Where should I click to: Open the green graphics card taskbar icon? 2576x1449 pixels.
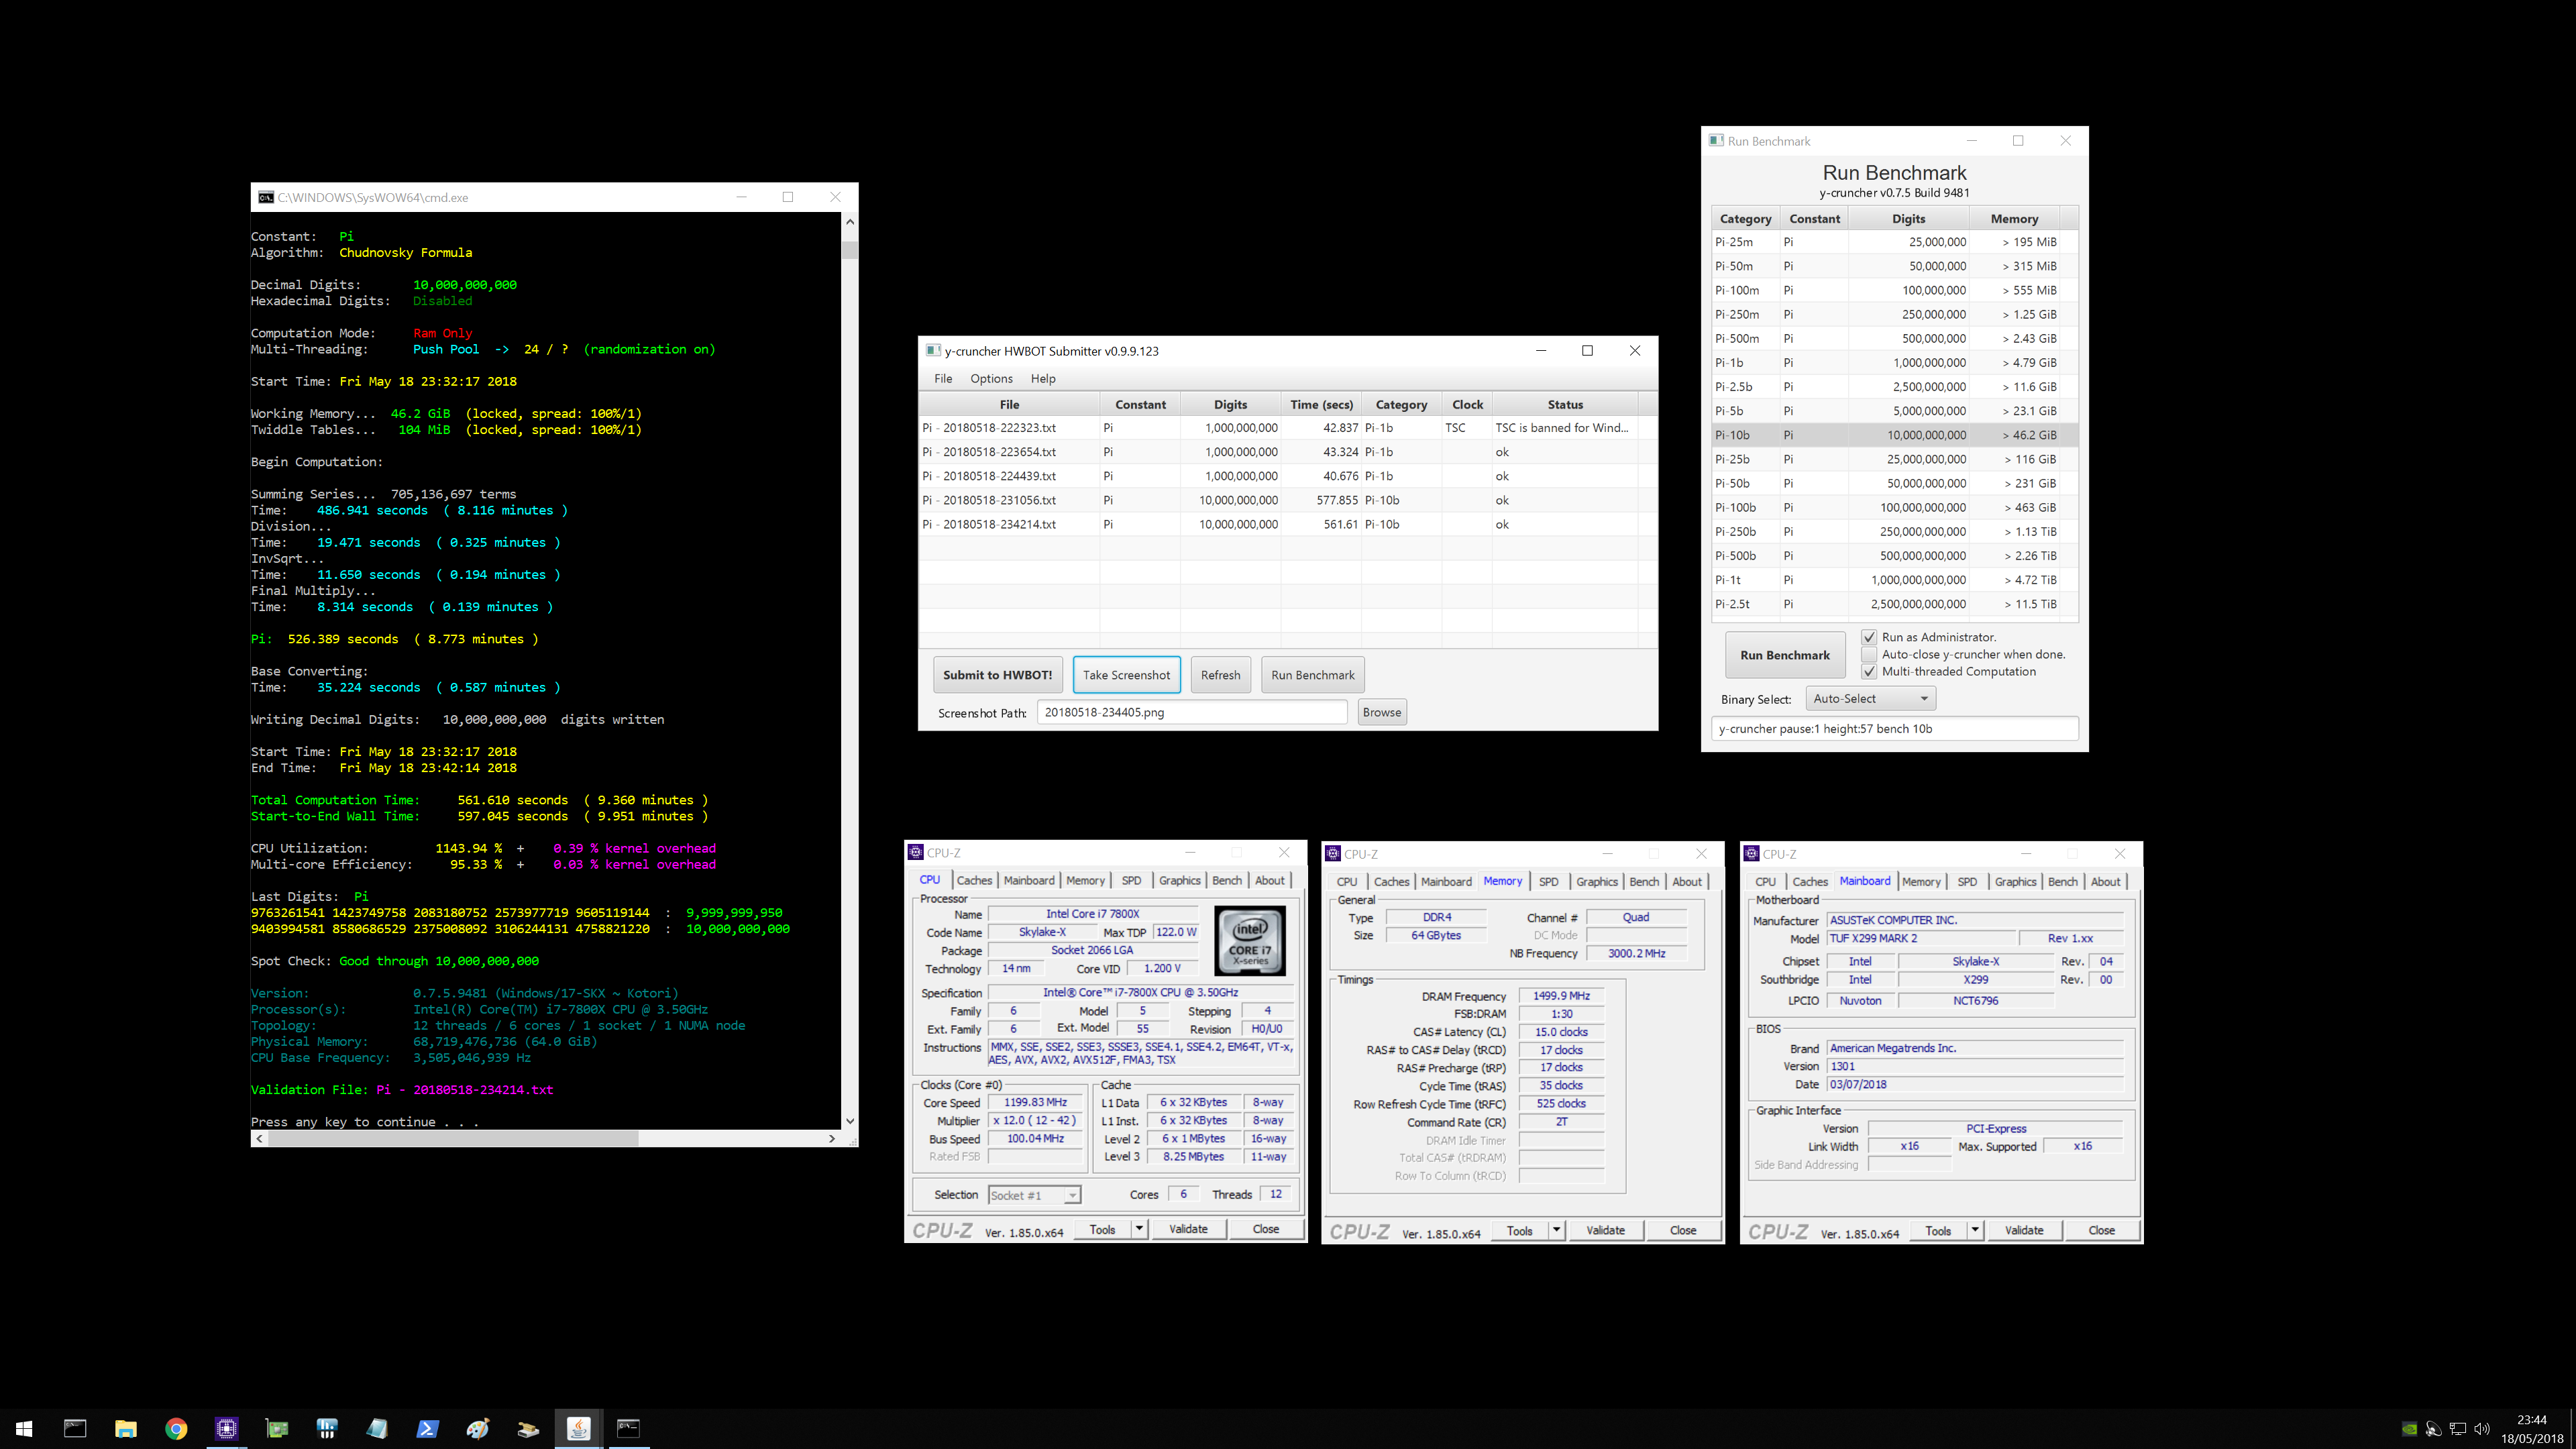276,1428
